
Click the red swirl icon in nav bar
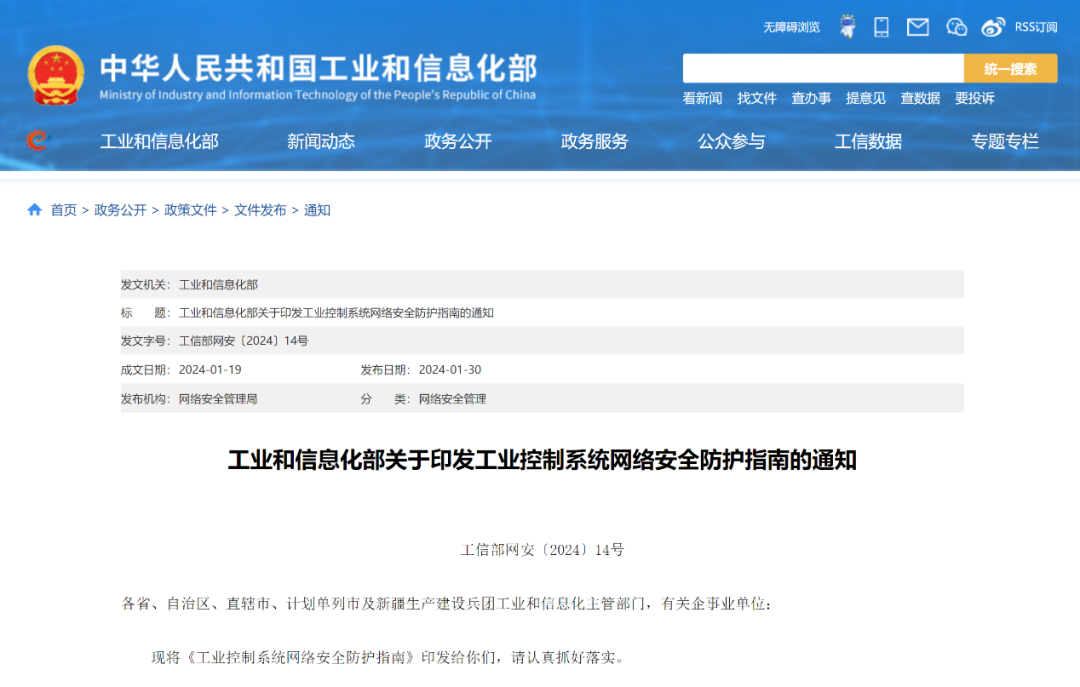point(38,141)
